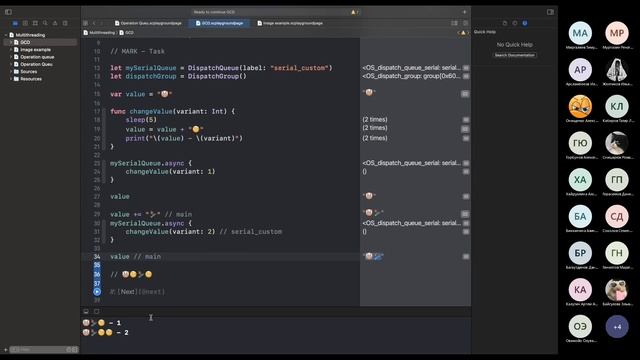Click the console output line ending with '- 2'
Image resolution: width=640 pixels, height=360 pixels.
pos(105,333)
